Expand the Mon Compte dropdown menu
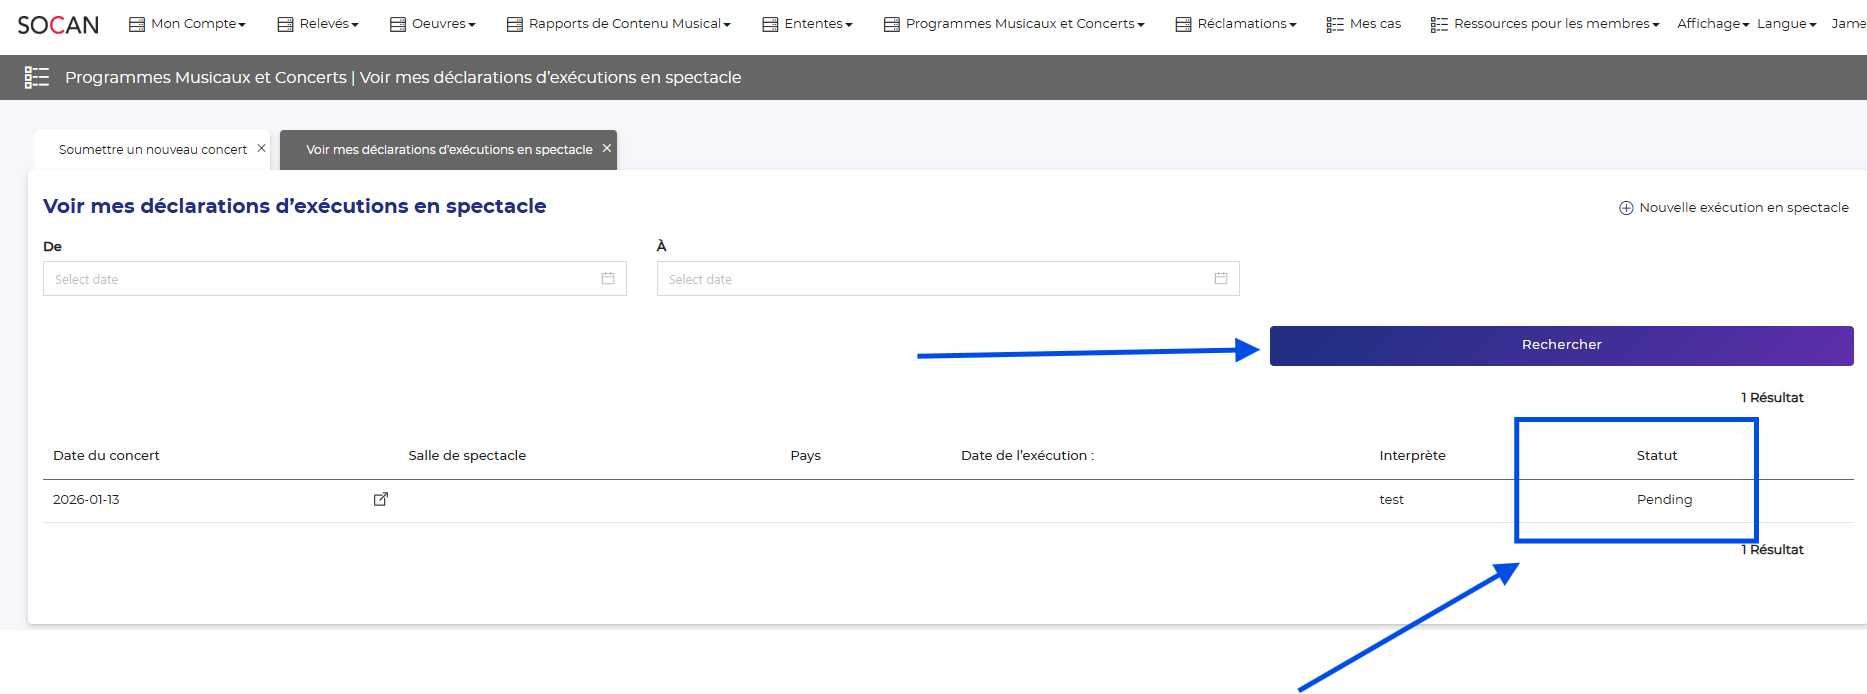This screenshot has height=694, width=1867. (x=188, y=24)
